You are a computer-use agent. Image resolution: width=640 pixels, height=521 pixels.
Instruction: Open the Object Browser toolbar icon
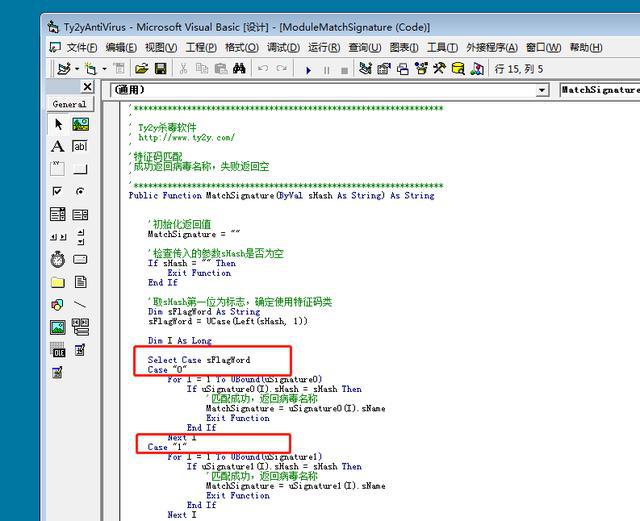click(421, 69)
